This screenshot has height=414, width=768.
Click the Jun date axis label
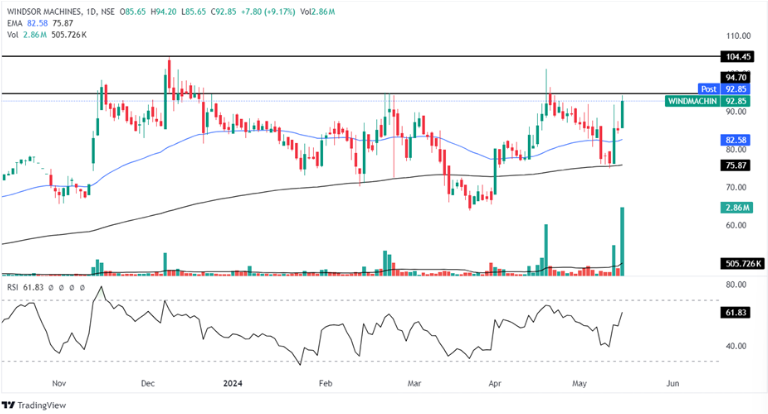(672, 383)
